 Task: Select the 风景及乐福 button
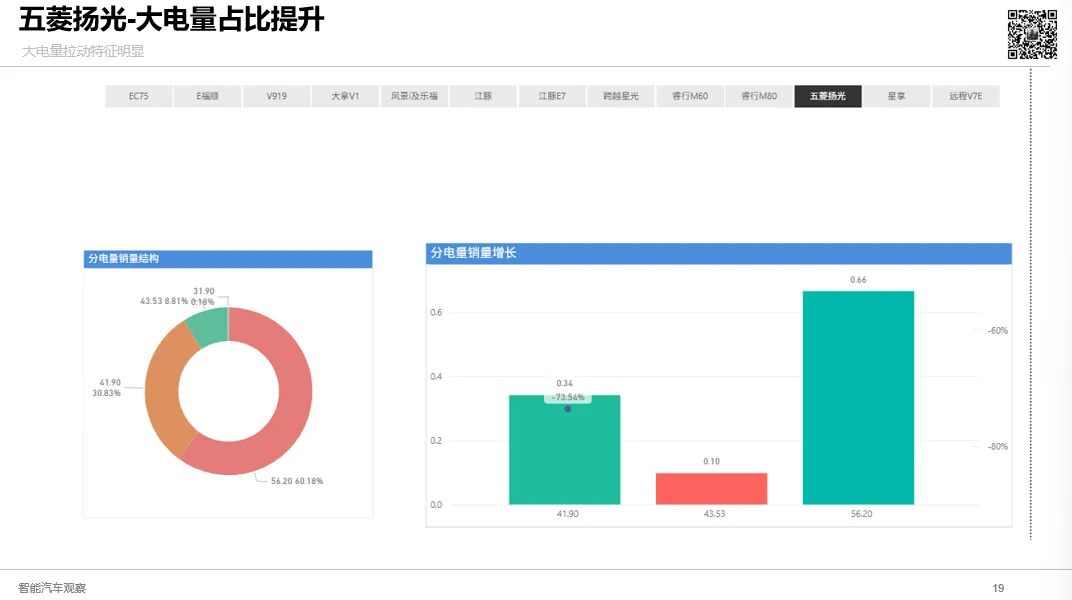click(x=414, y=96)
